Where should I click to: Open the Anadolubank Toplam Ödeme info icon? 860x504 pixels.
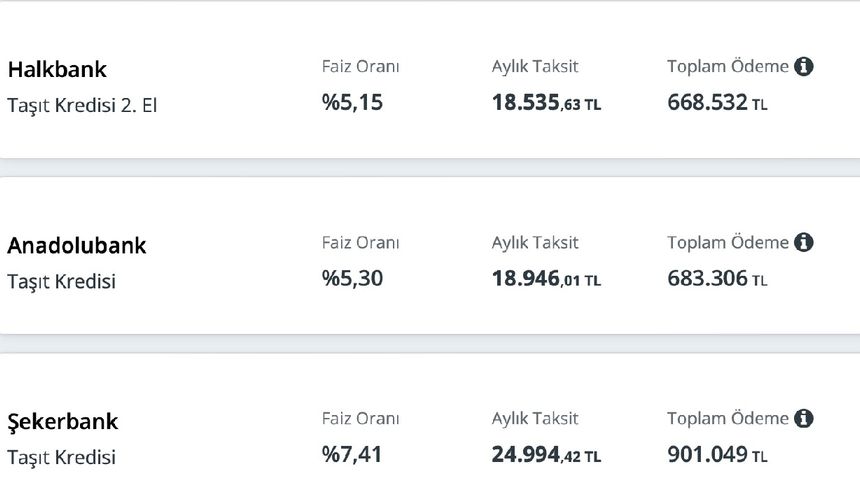804,242
